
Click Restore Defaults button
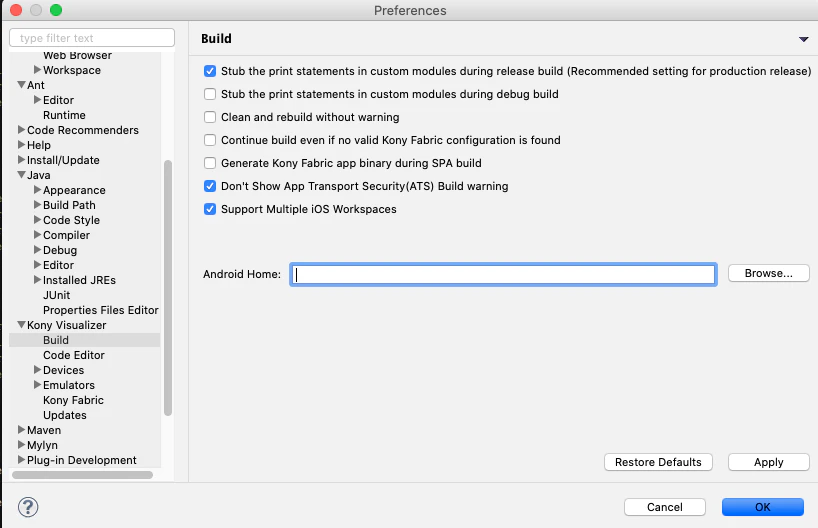pos(658,462)
